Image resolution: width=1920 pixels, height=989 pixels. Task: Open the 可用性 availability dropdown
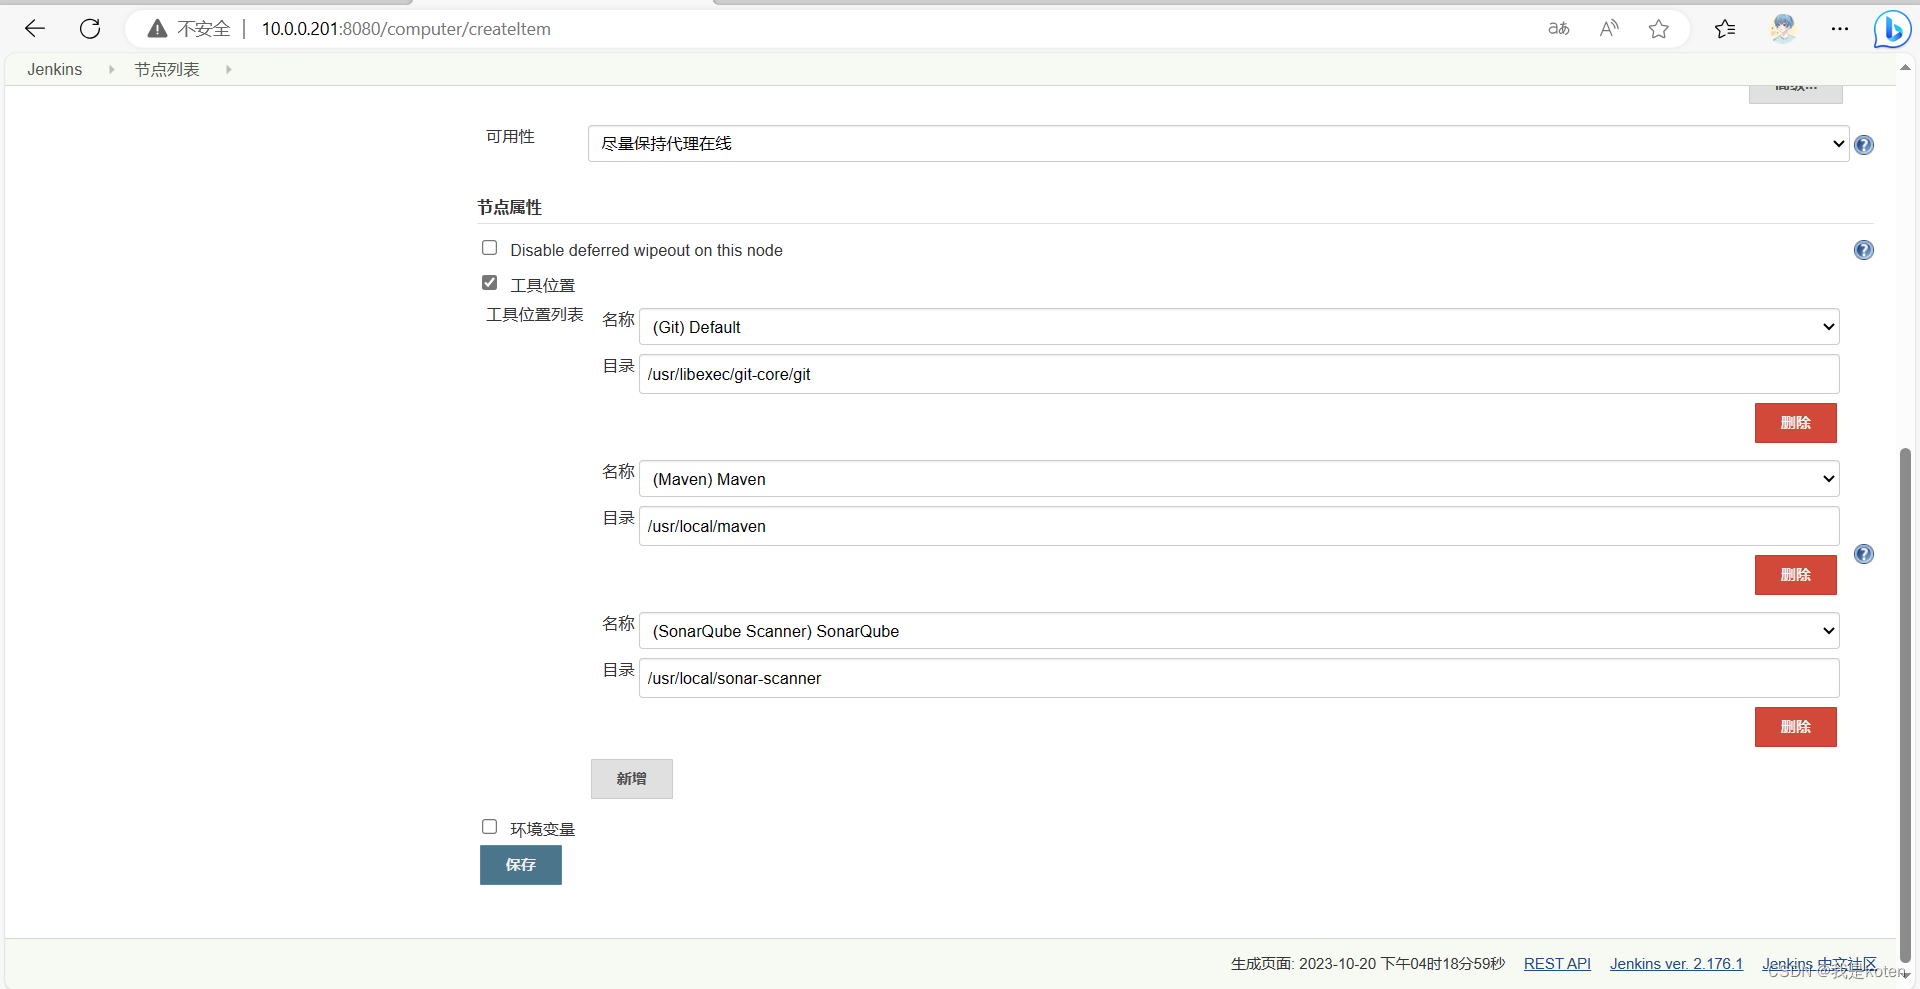(1218, 144)
